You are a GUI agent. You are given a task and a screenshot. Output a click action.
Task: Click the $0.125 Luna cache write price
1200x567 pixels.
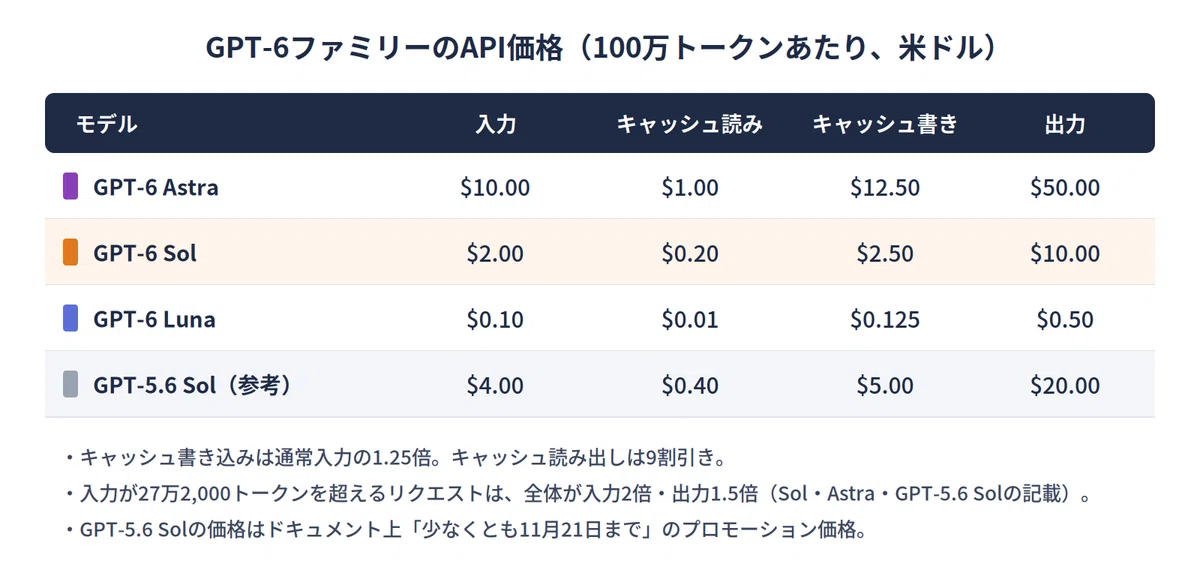pos(885,319)
